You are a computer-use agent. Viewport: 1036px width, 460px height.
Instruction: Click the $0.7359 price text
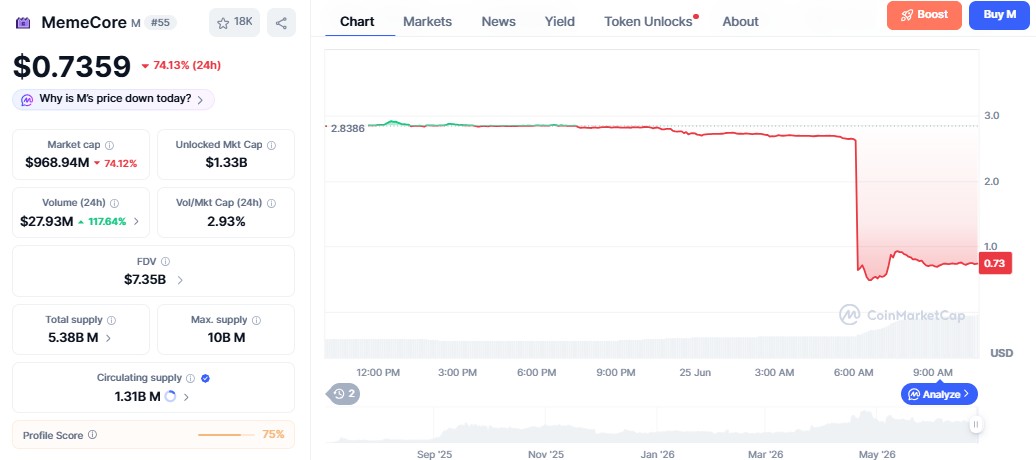72,67
